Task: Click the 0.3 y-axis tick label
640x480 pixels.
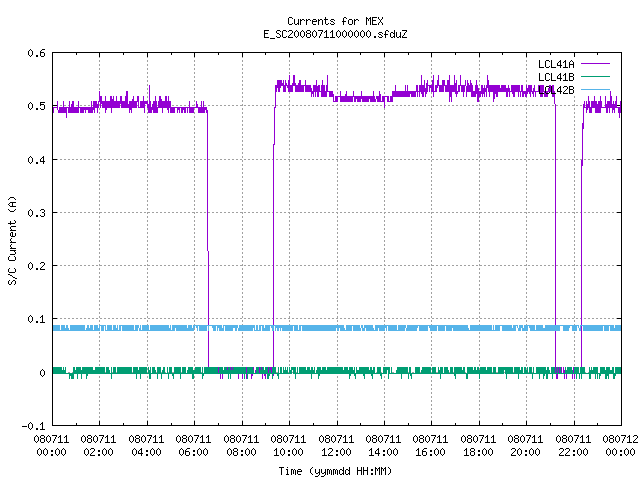Action: point(36,213)
